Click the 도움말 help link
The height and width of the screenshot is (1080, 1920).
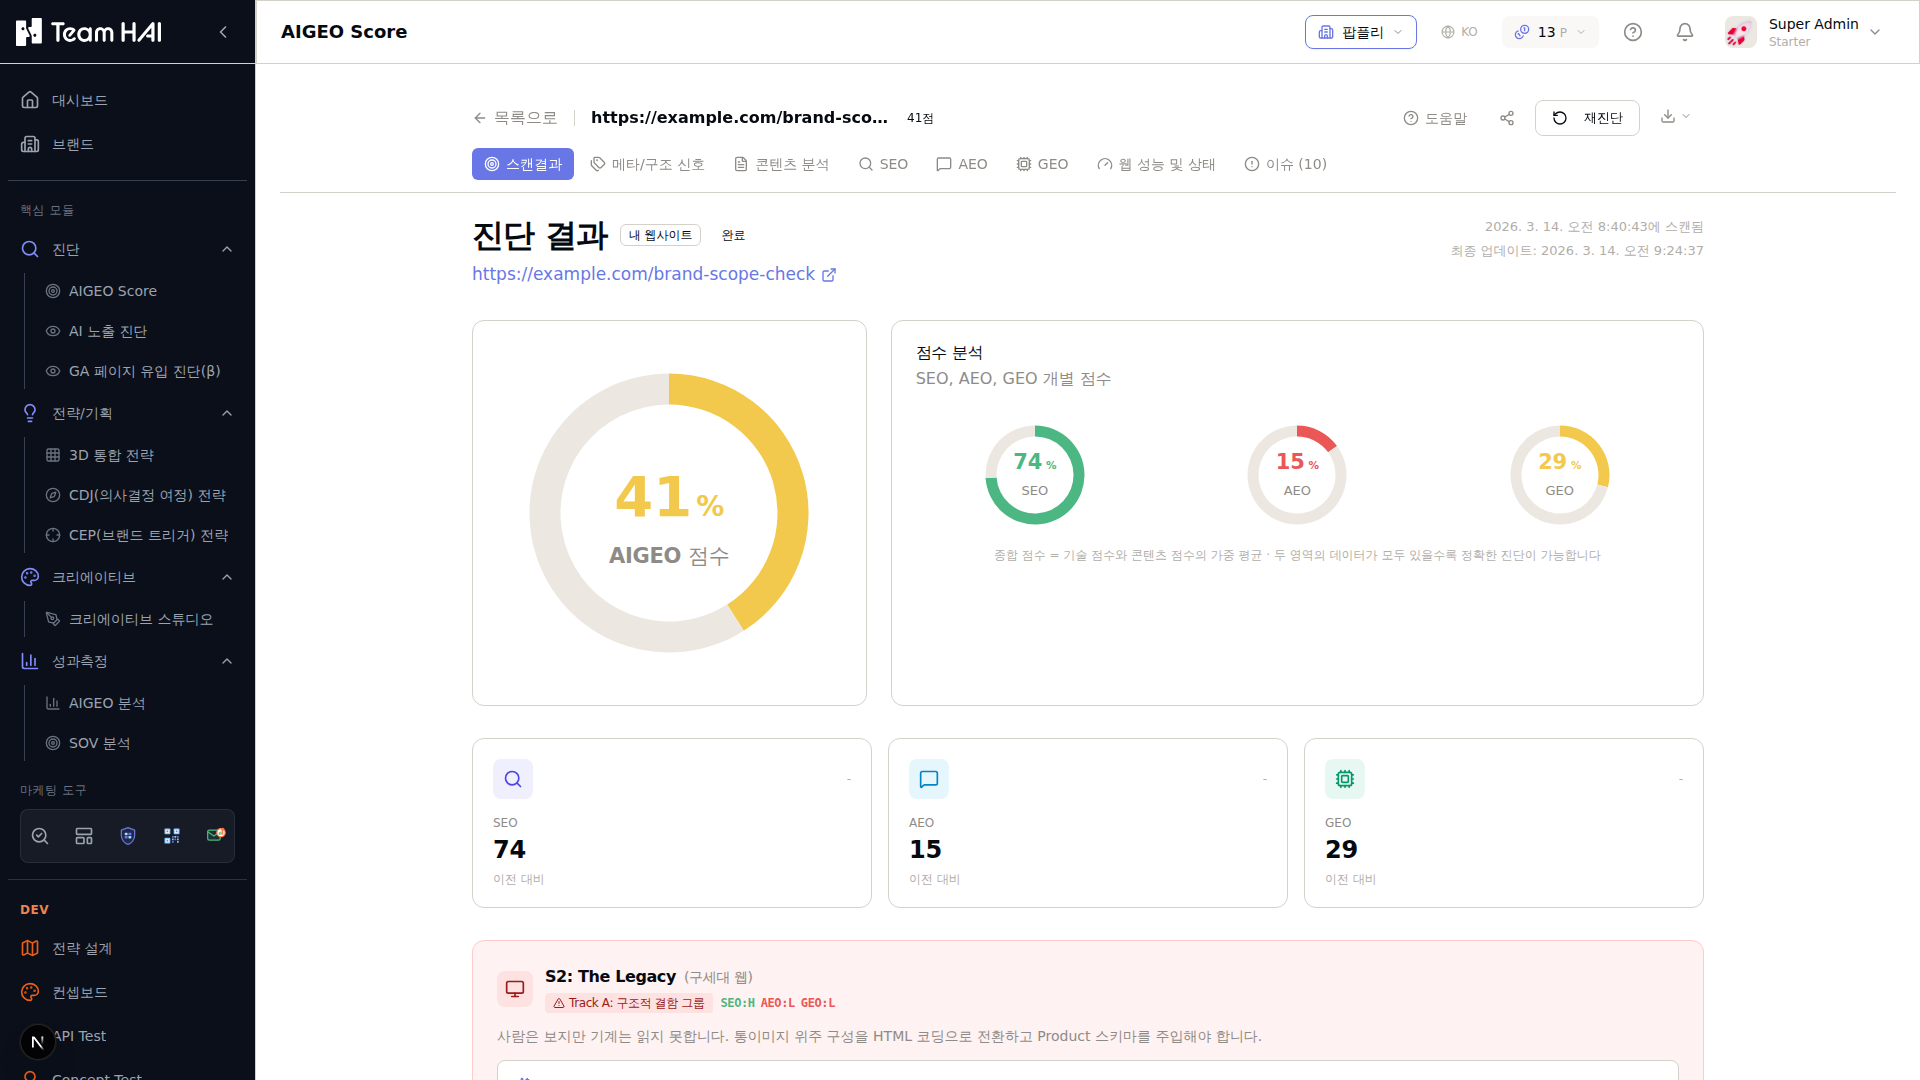(1435, 118)
